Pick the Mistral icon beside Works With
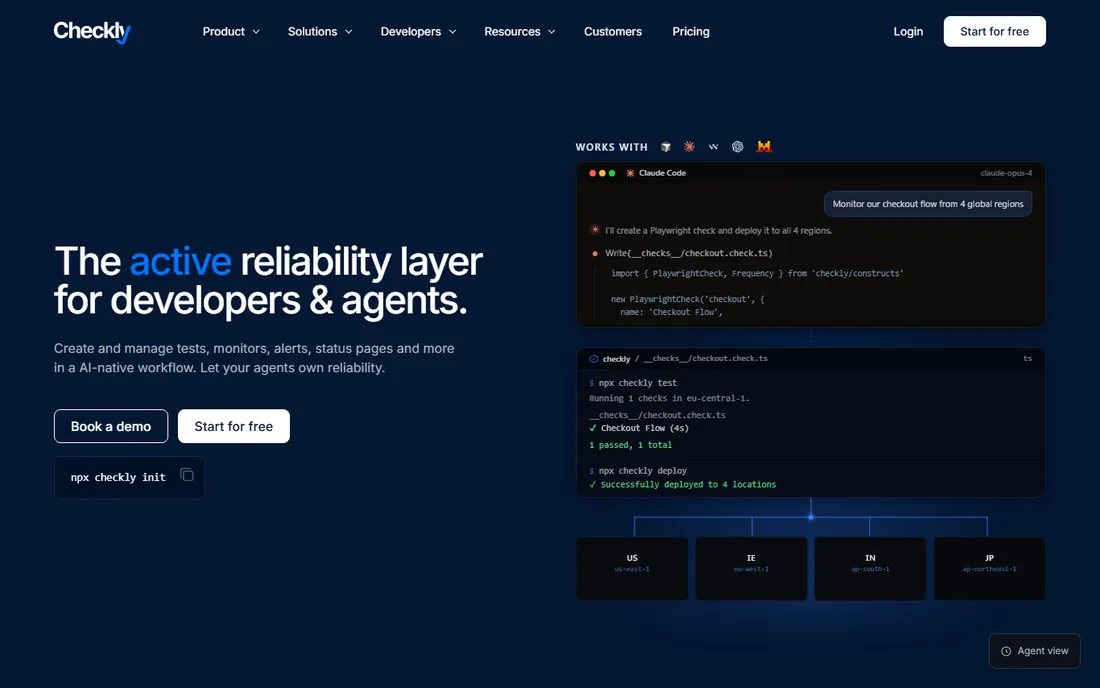This screenshot has width=1100, height=688. (764, 147)
